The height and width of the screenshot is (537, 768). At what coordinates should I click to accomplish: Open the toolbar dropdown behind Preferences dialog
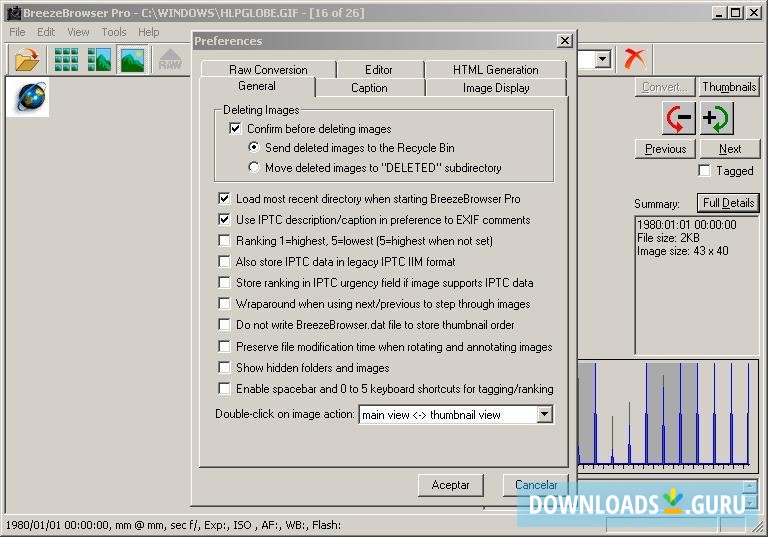602,59
